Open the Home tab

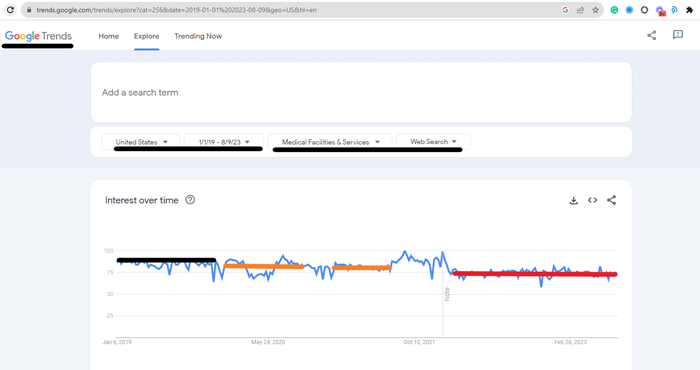pyautogui.click(x=108, y=36)
